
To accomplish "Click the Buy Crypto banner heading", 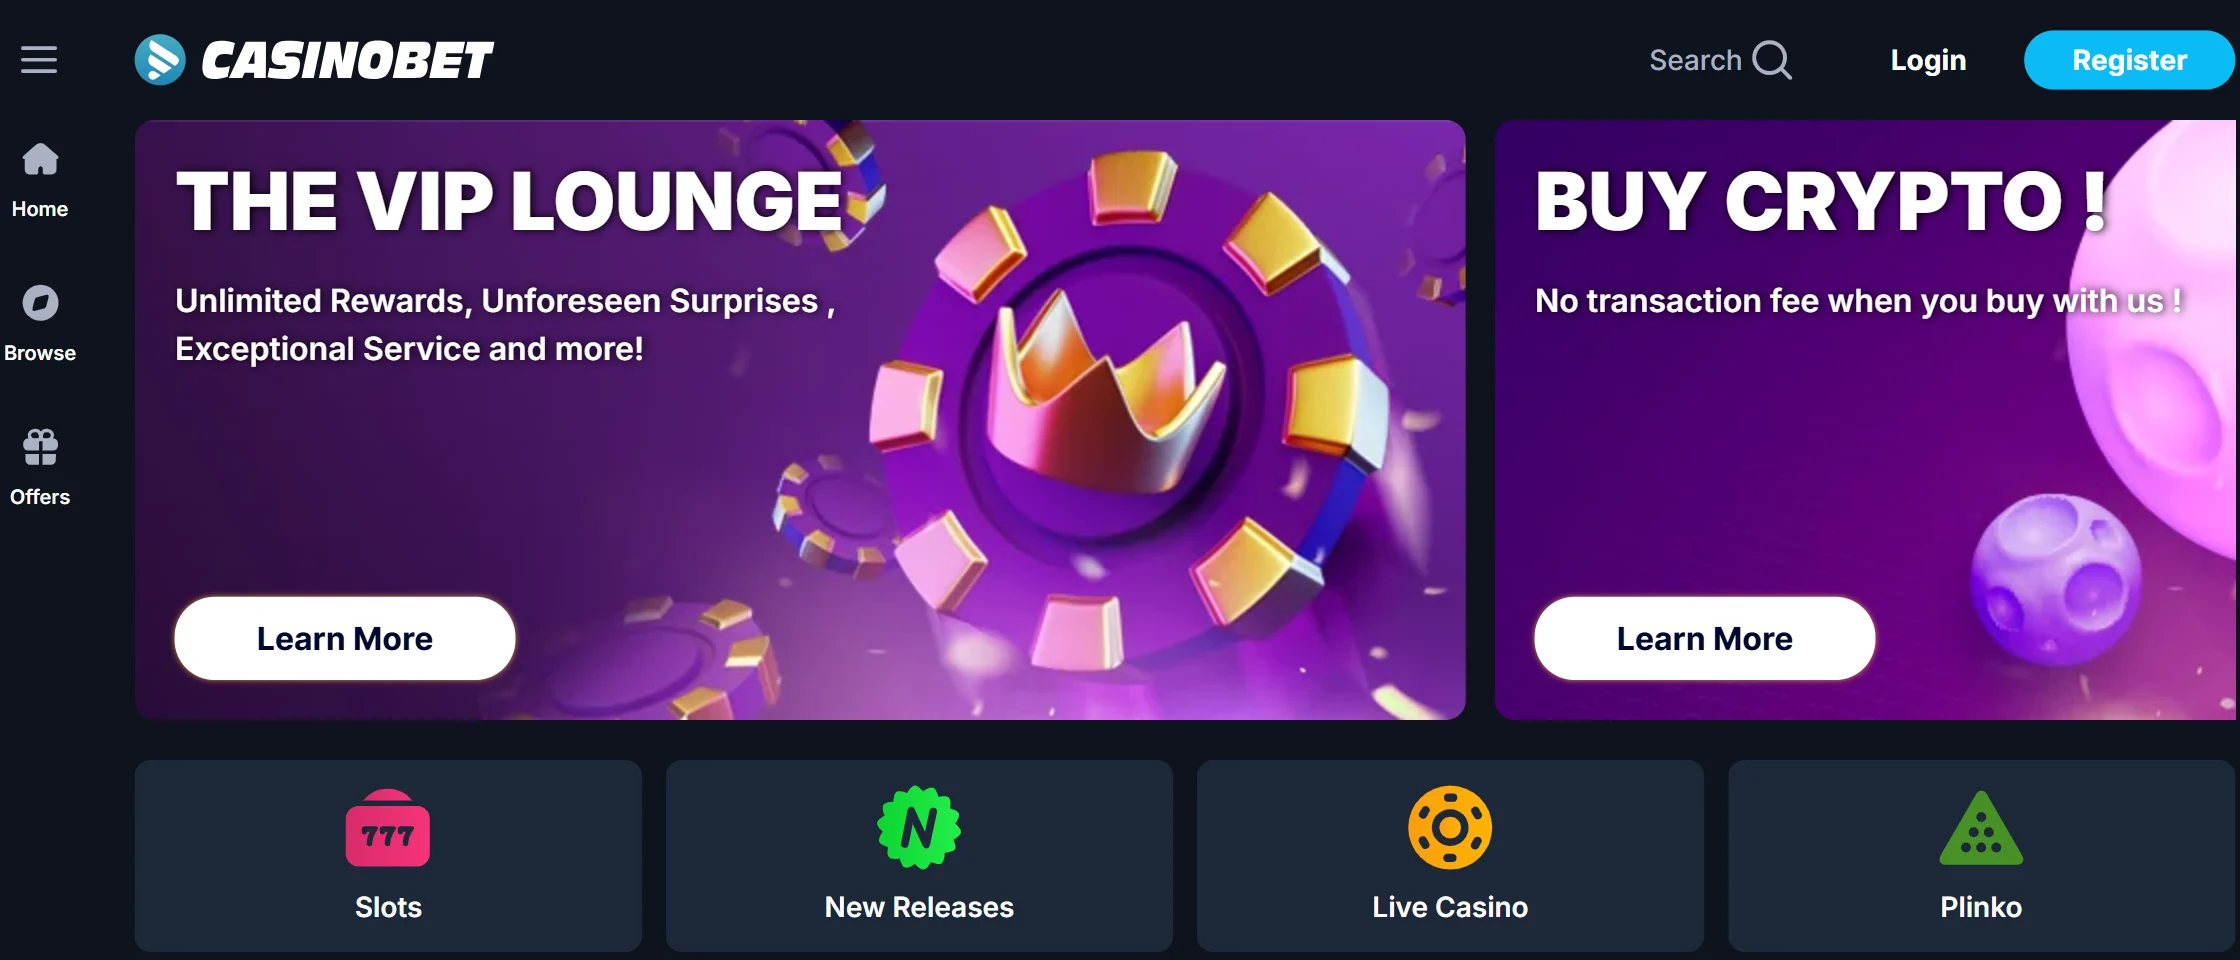I will pyautogui.click(x=1822, y=200).
